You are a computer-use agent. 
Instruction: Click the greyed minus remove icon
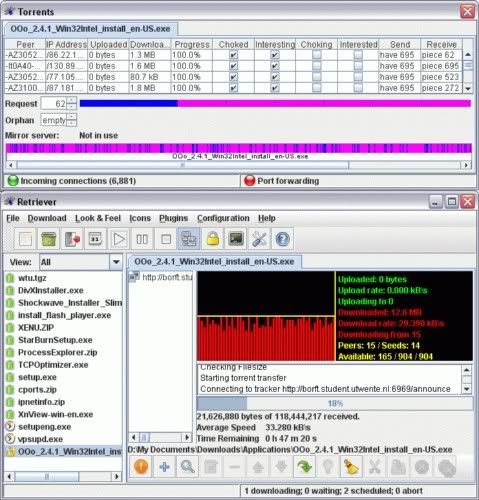tap(234, 467)
